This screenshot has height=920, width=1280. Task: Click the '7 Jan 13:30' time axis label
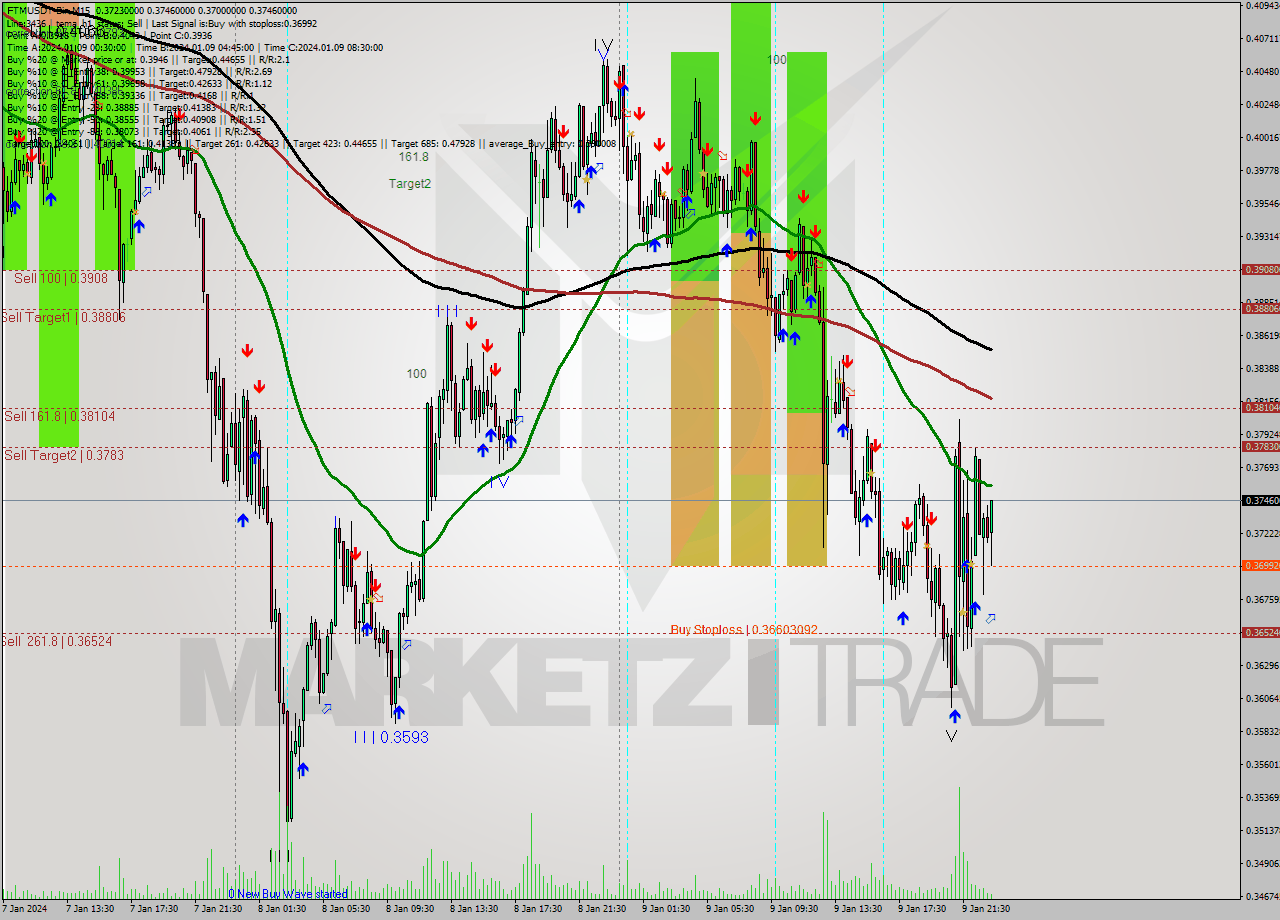(89, 909)
